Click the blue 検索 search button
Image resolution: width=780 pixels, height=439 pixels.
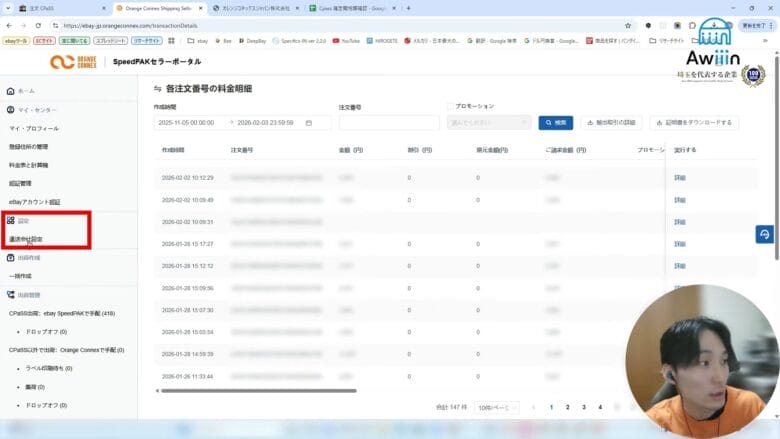555,123
